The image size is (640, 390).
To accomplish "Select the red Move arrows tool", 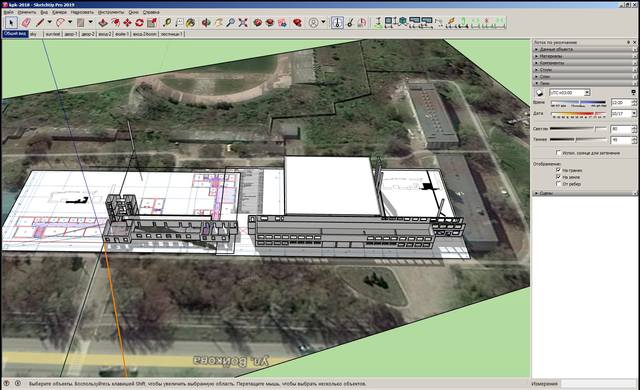I will (127, 22).
